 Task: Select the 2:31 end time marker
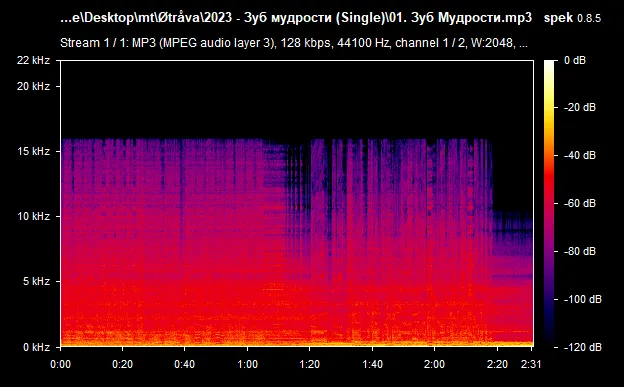(531, 364)
